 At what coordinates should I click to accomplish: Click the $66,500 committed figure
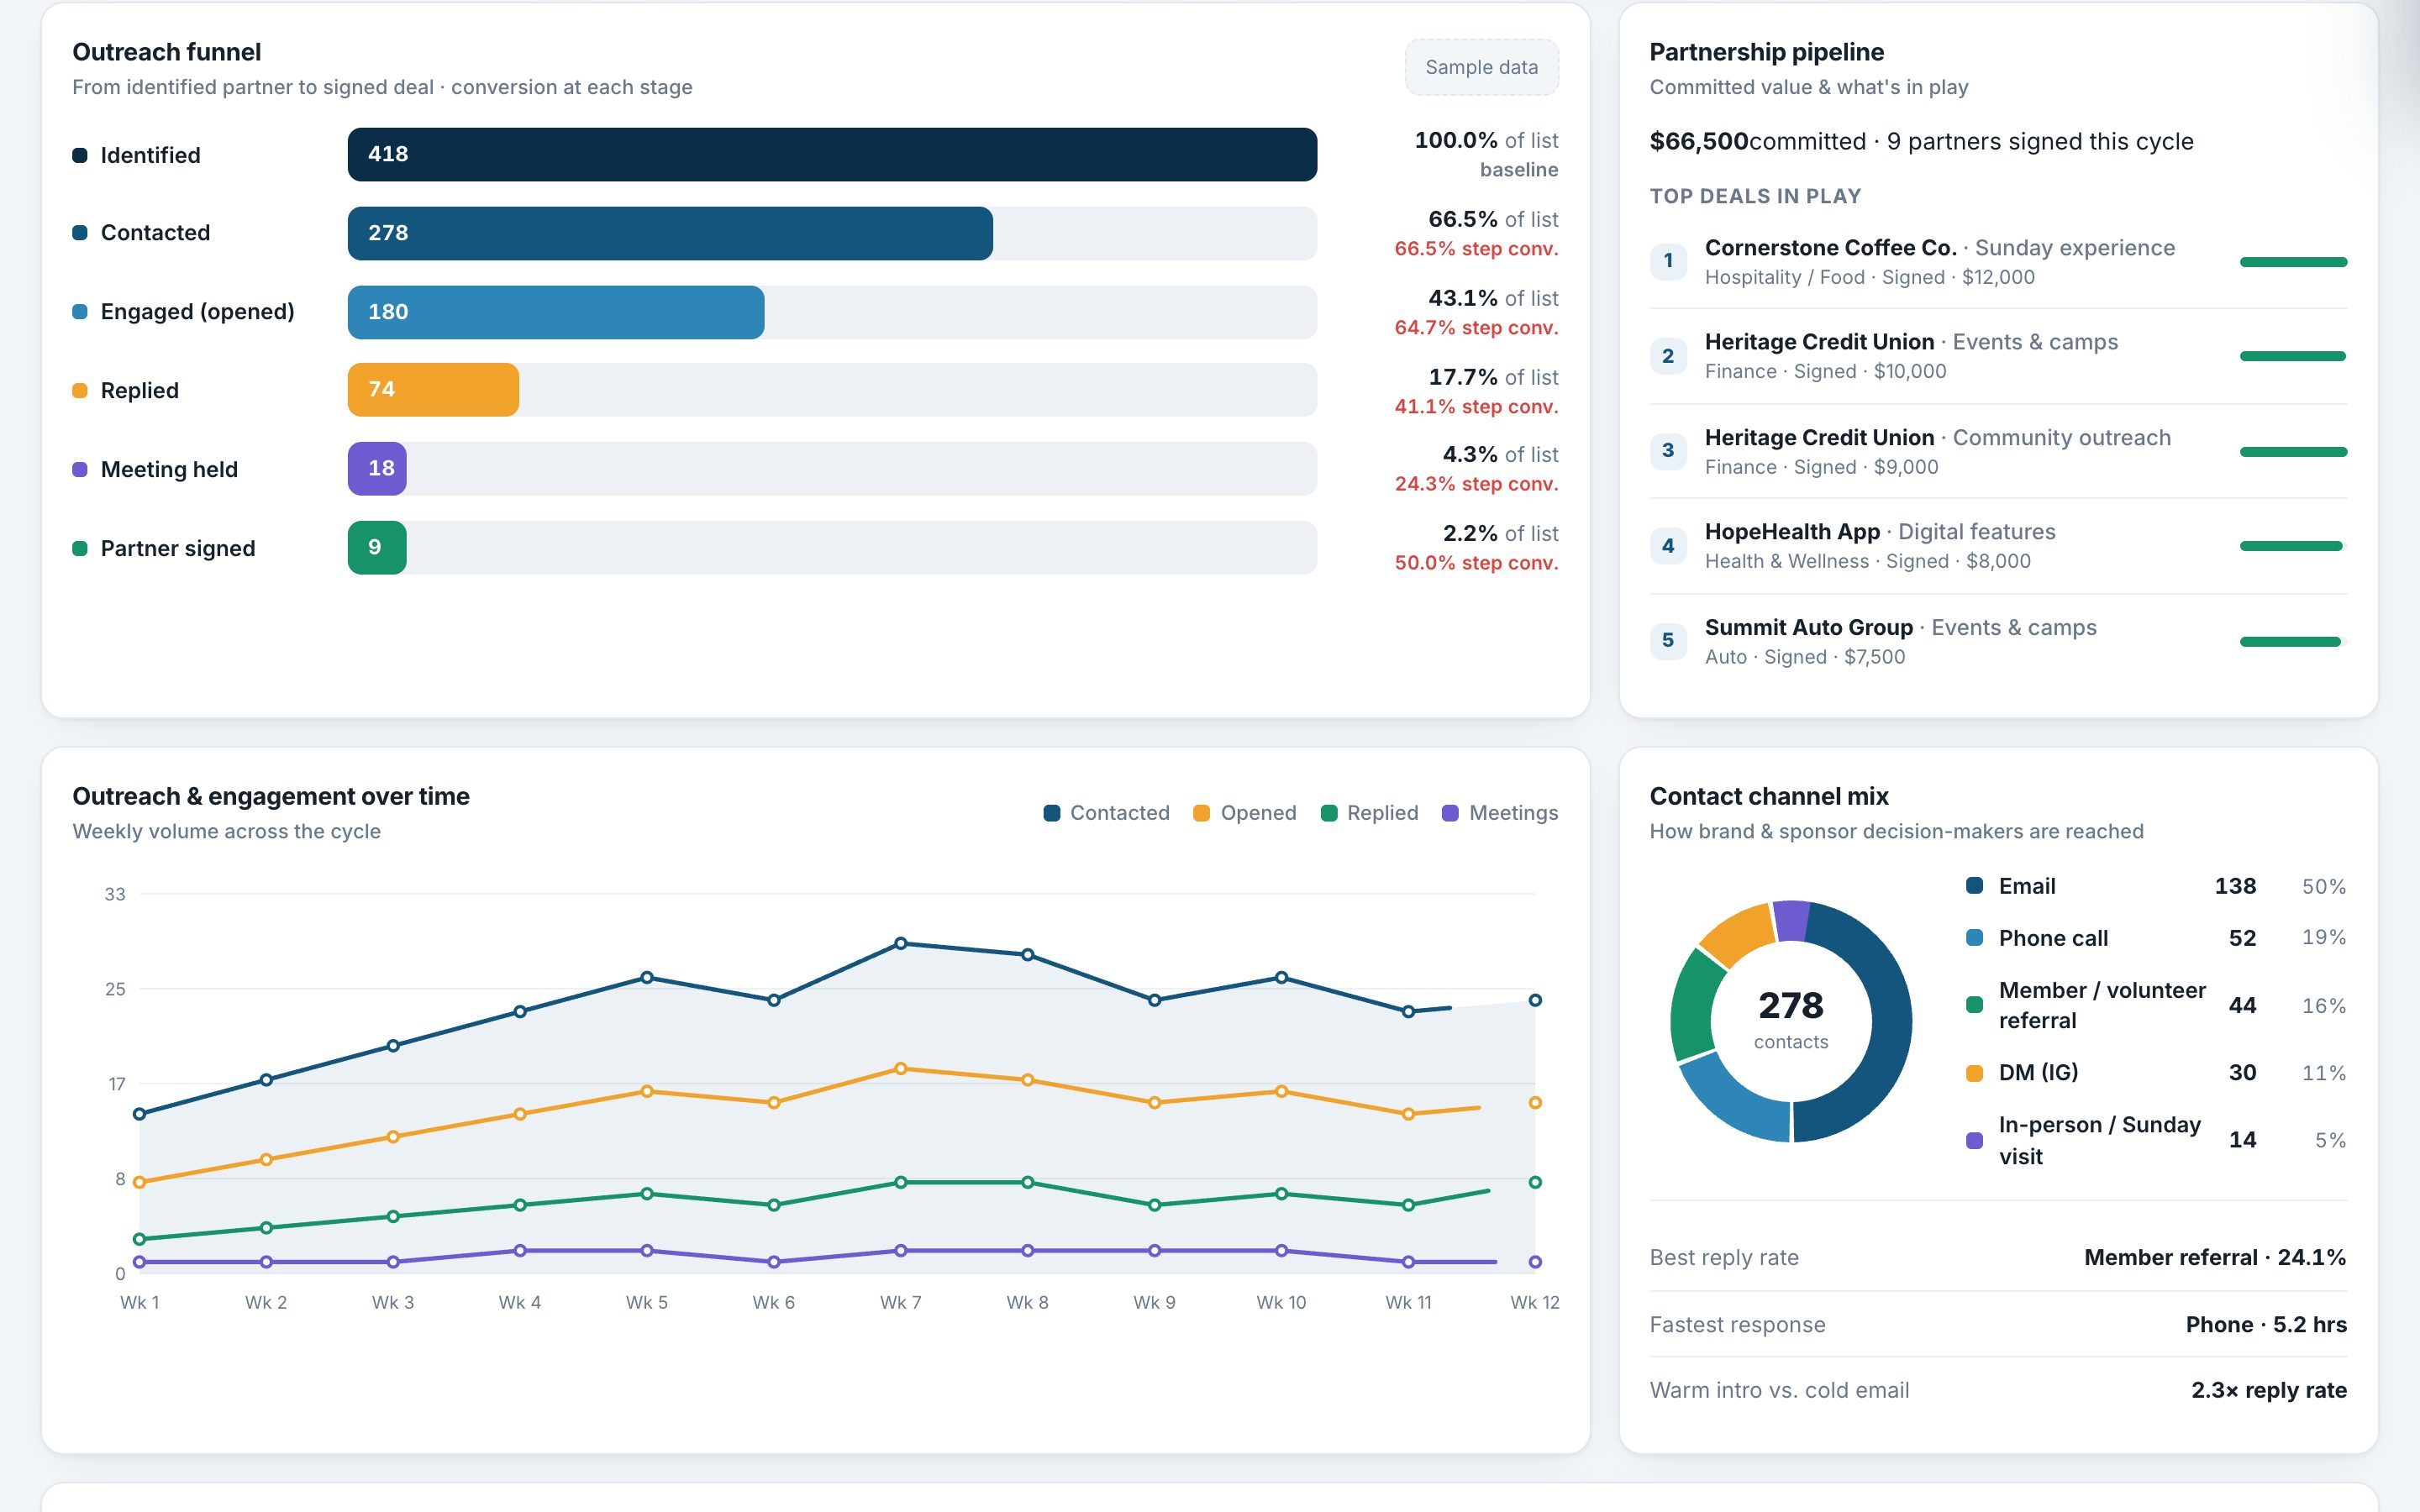1698,141
